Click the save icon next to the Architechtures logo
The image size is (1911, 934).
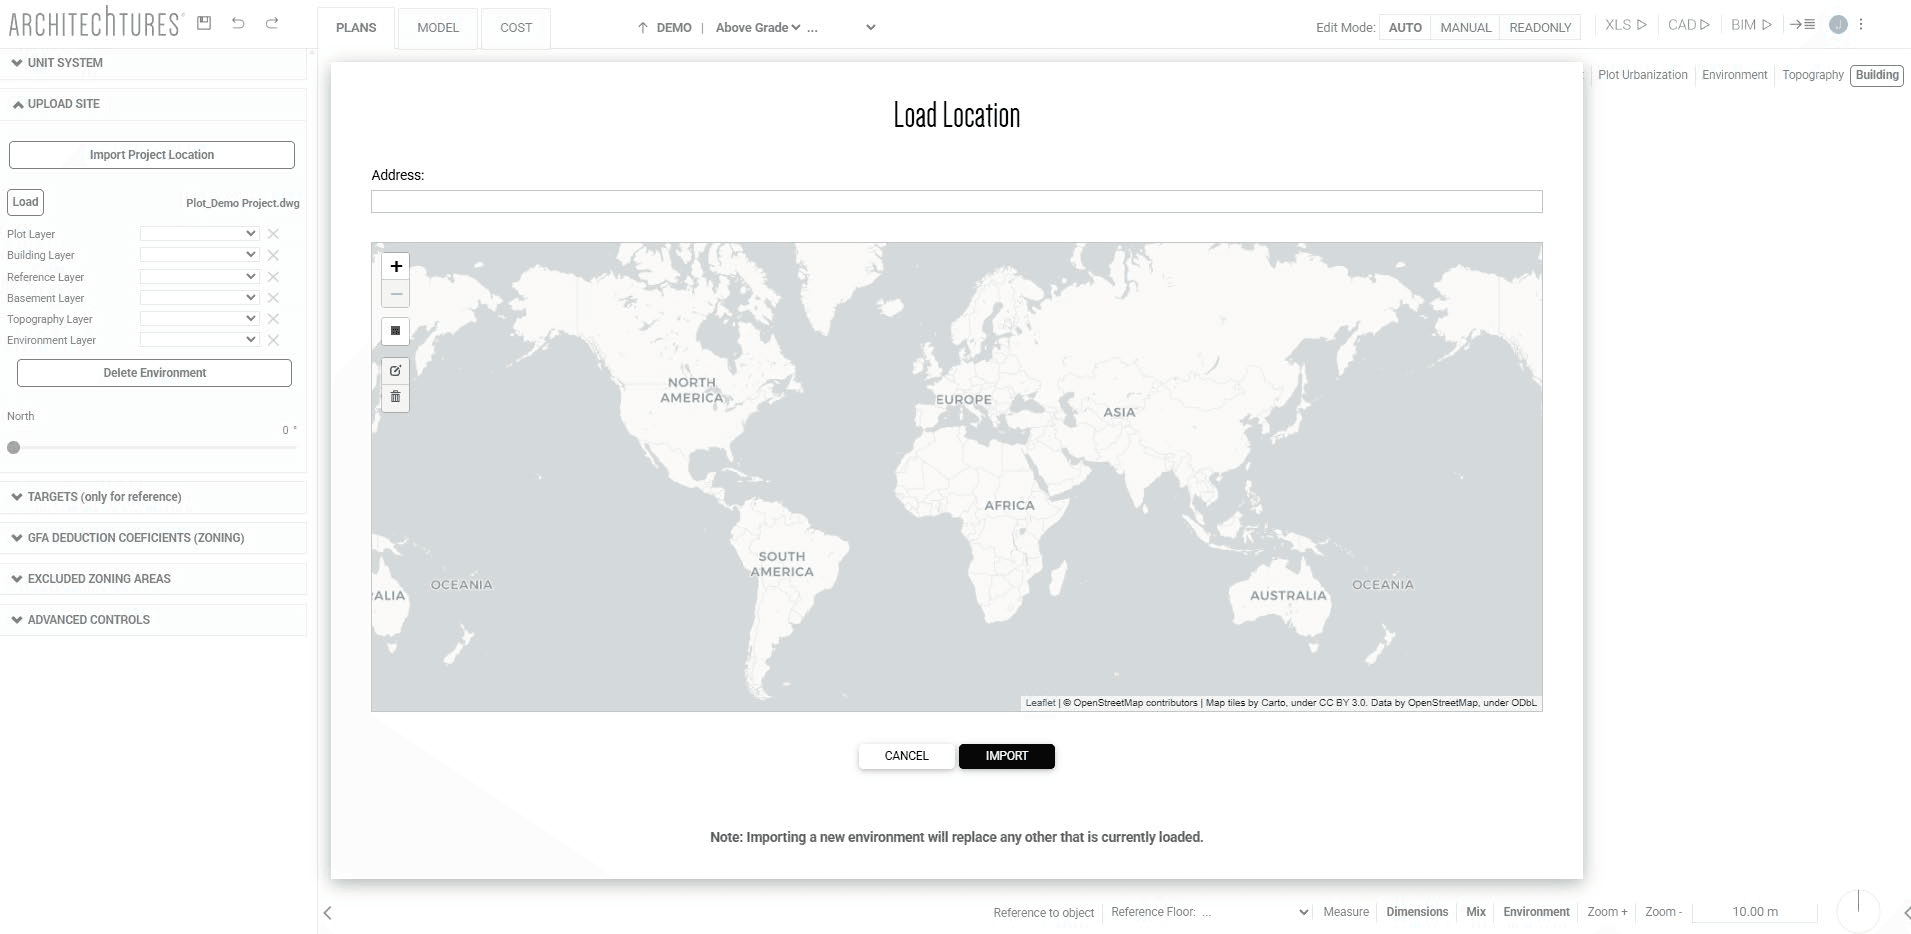204,22
